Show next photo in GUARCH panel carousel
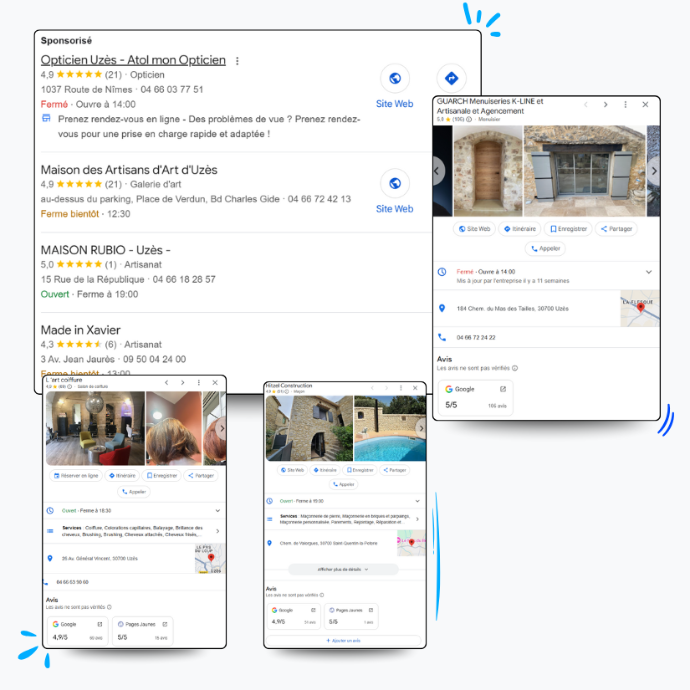Image resolution: width=690 pixels, height=690 pixels. click(x=654, y=171)
